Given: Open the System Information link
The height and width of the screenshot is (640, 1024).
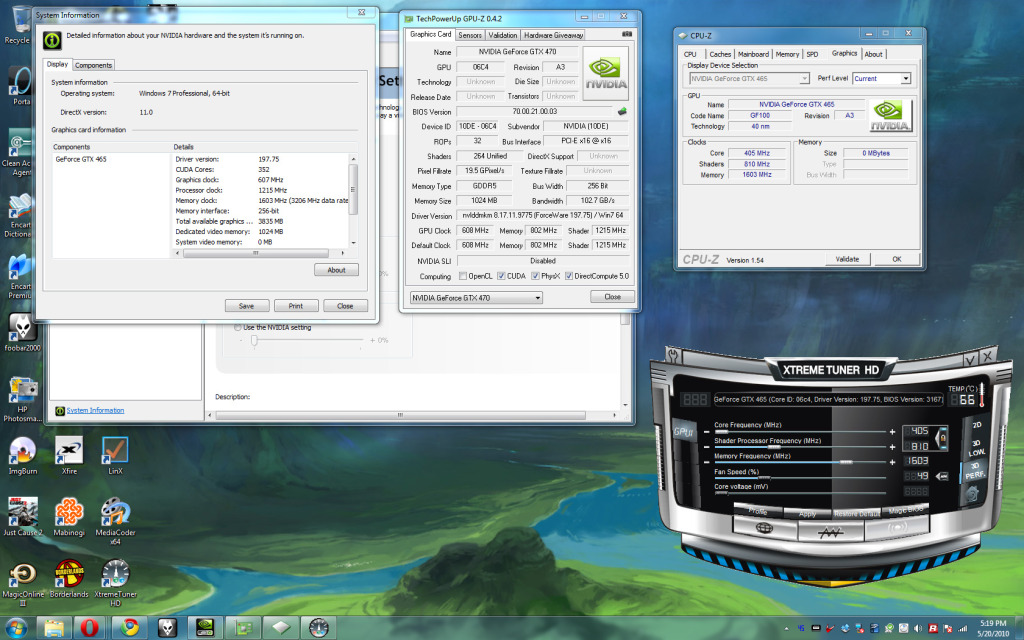Looking at the screenshot, I should (x=95, y=410).
